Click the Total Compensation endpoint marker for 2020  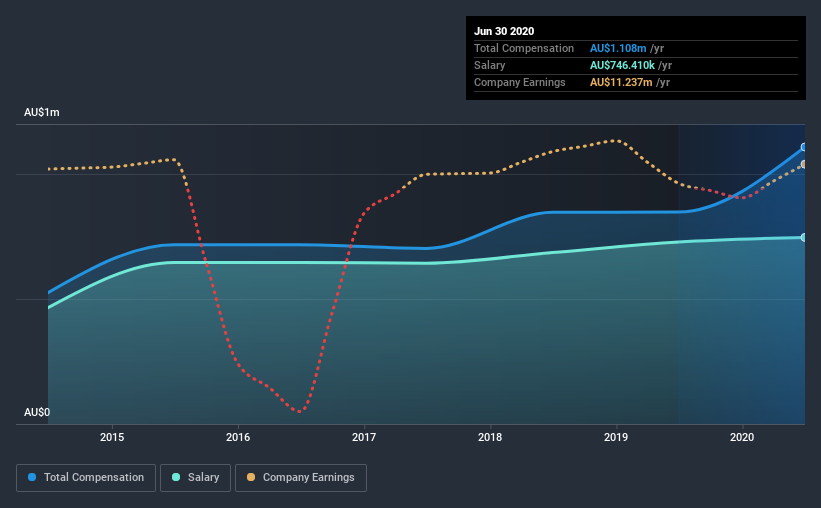[x=804, y=147]
